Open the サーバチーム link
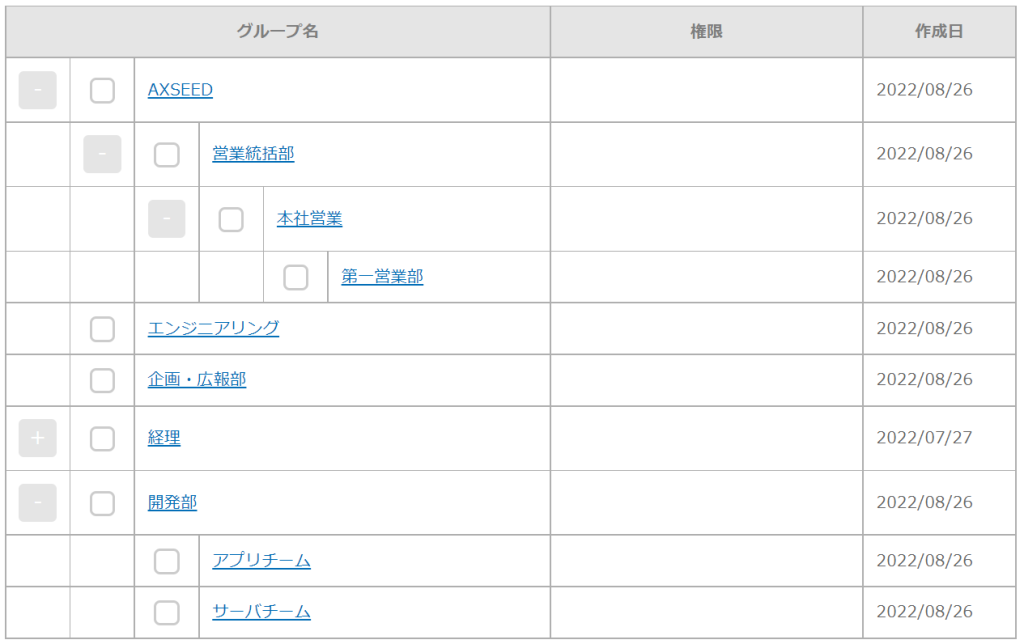The width and height of the screenshot is (1024, 644). coord(261,611)
